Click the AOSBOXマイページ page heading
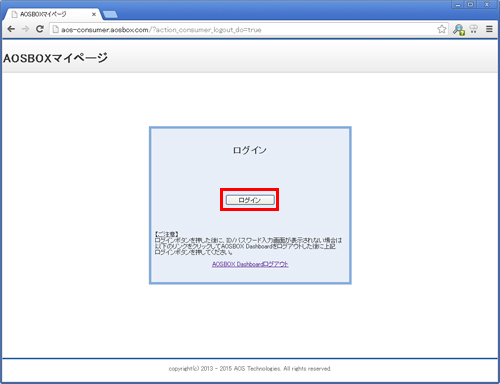The width and height of the screenshot is (500, 384). pyautogui.click(x=55, y=58)
